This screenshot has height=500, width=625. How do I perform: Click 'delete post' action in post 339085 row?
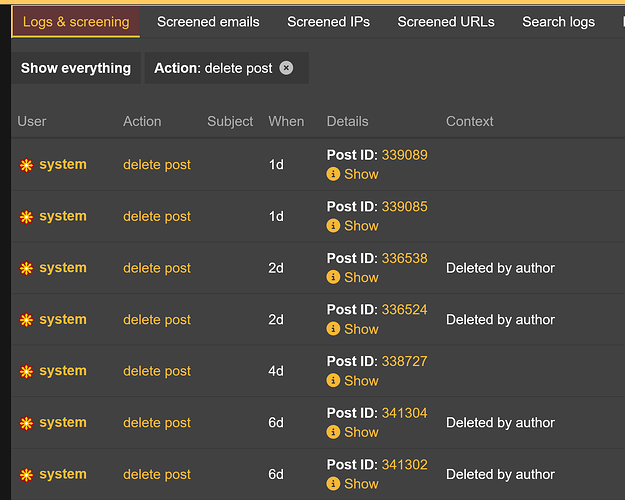157,217
